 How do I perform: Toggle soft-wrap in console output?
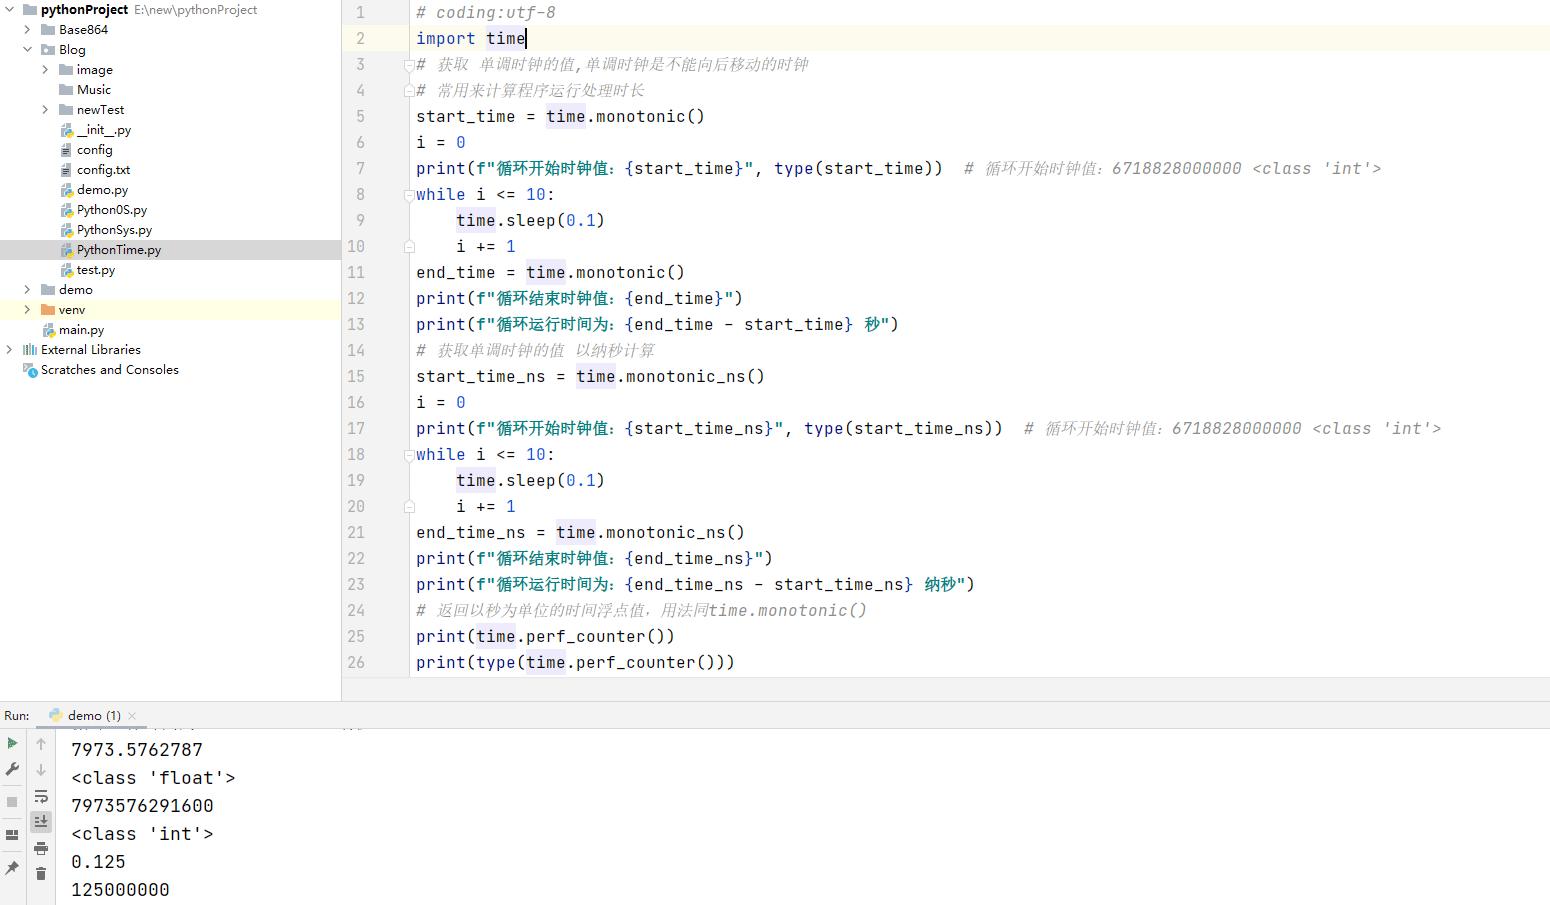point(41,796)
